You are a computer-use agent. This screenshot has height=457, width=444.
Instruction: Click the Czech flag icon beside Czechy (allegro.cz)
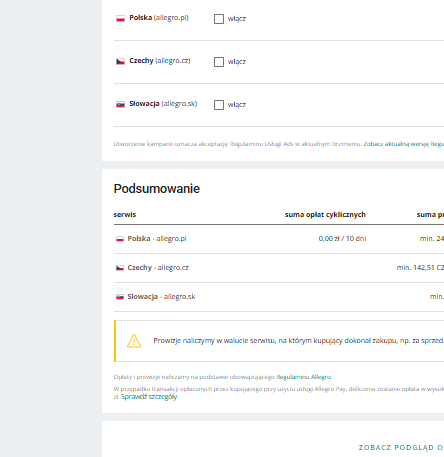[x=120, y=61]
